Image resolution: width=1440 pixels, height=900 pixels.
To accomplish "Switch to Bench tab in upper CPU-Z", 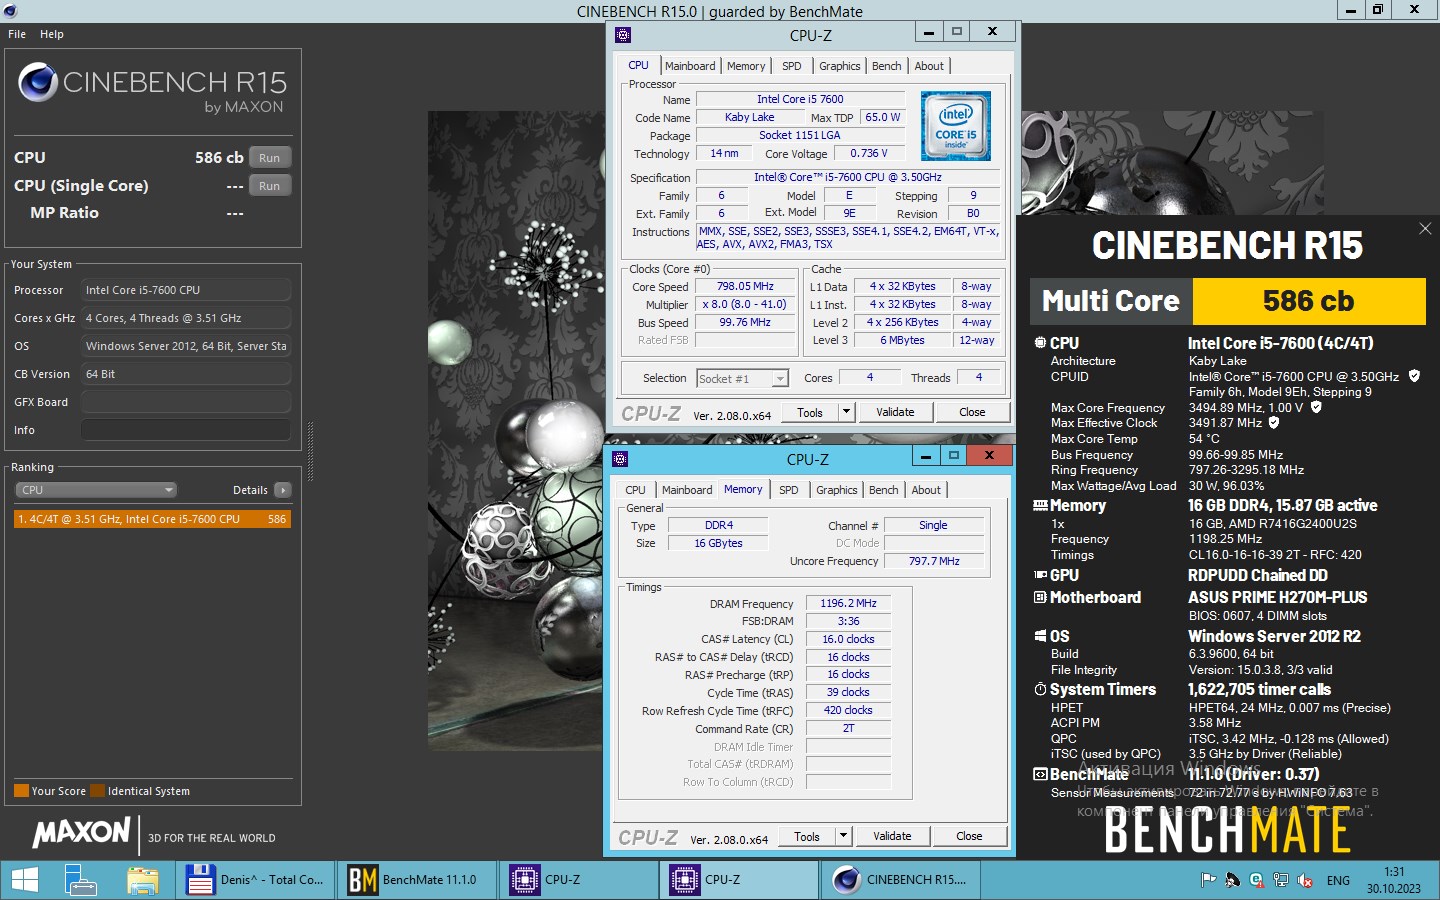I will pos(887,66).
